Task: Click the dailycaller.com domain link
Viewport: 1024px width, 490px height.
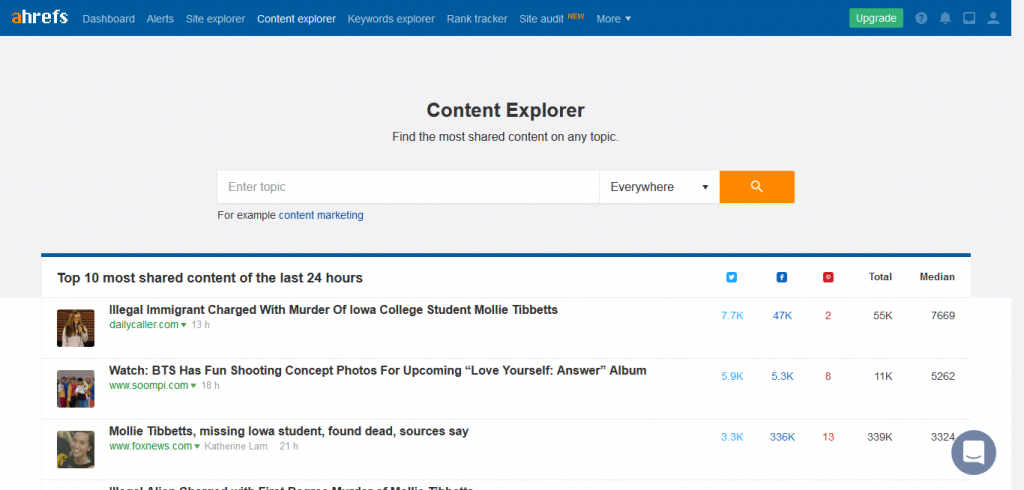Action: tap(144, 325)
